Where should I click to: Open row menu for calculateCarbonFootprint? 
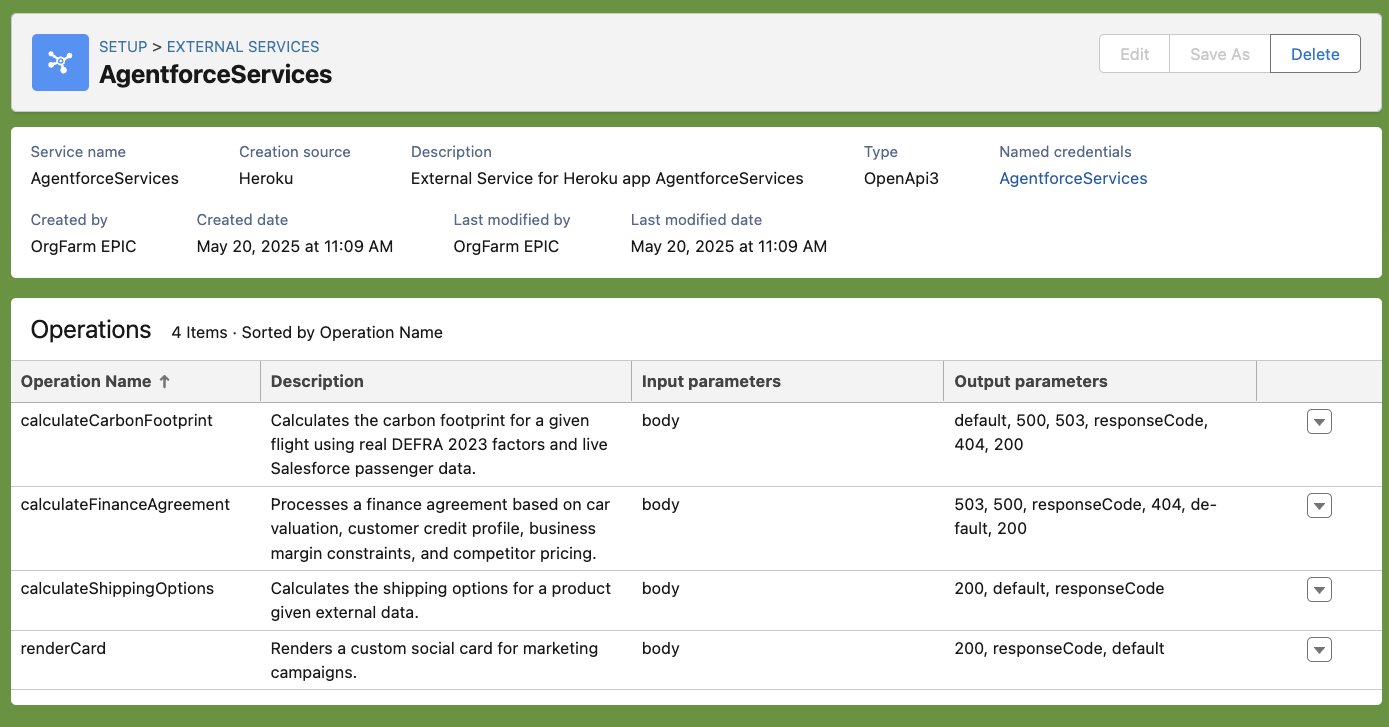(x=1319, y=422)
